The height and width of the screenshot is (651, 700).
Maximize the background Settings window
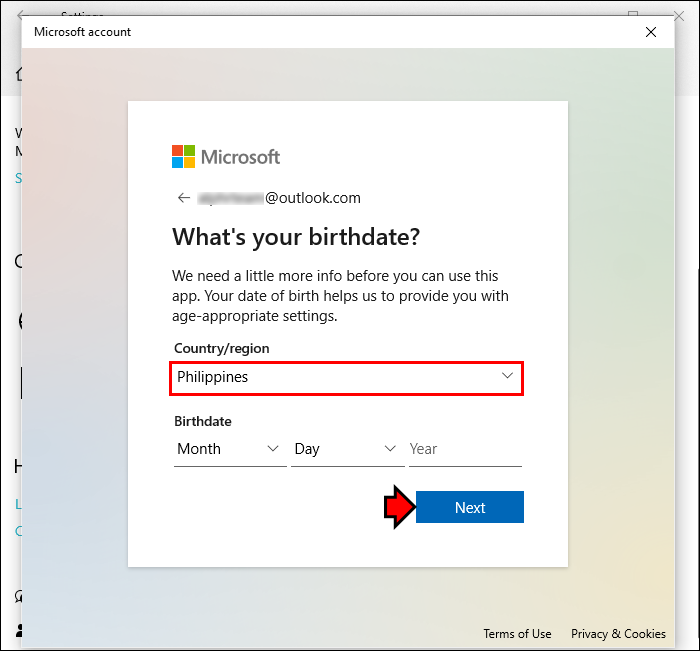point(633,15)
